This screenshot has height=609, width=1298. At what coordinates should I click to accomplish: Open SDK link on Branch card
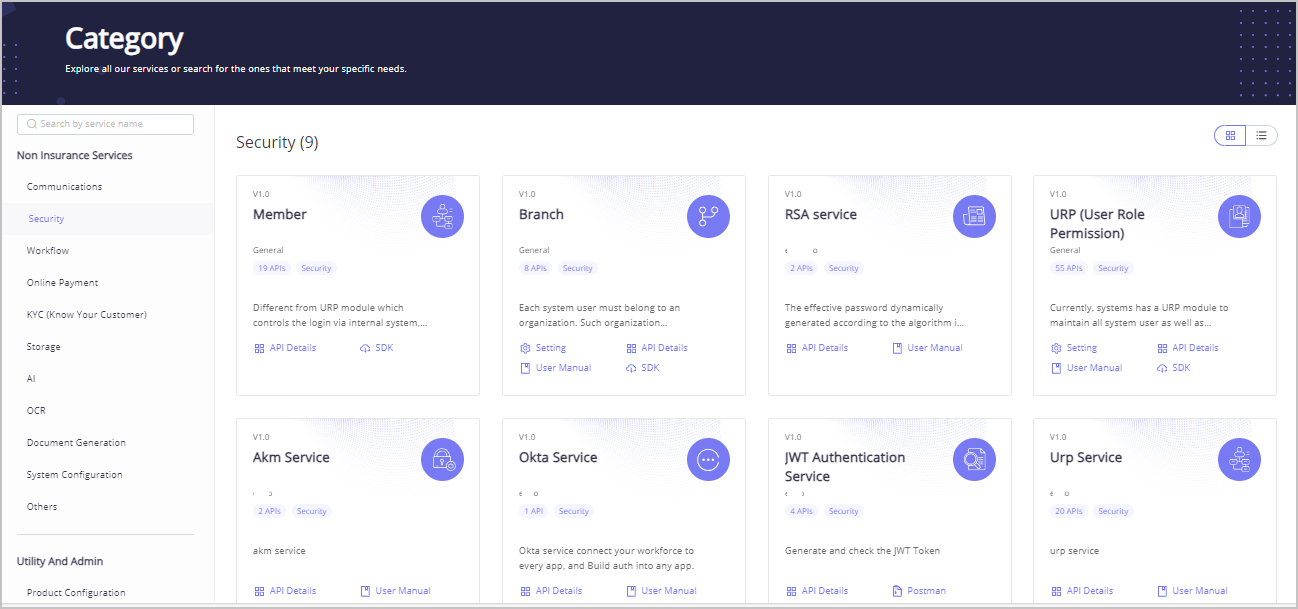click(643, 368)
